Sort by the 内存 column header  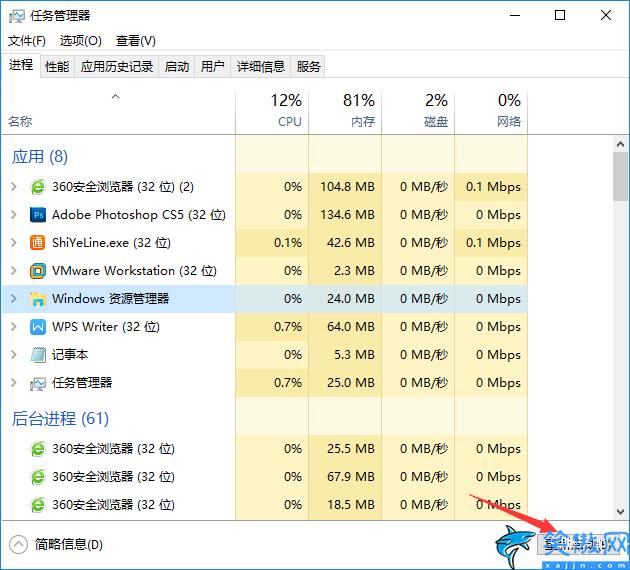click(x=345, y=112)
